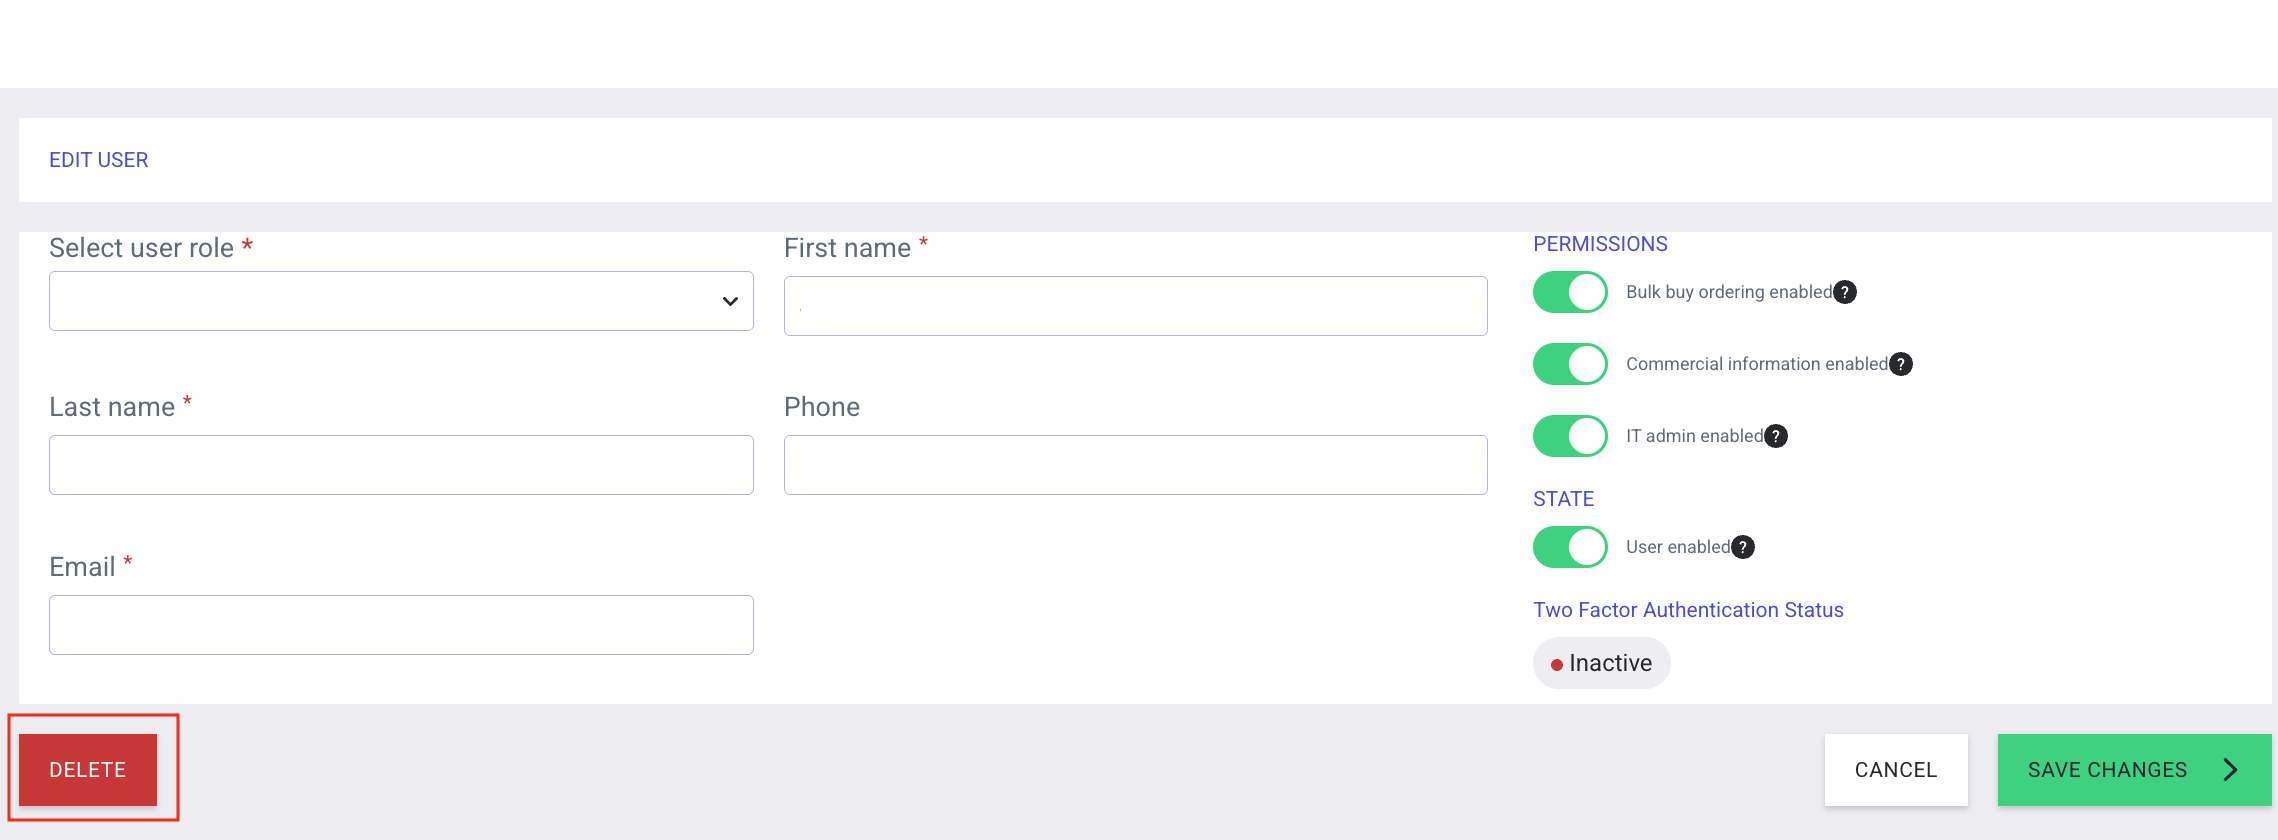Disable Commercial information enabled switch

coord(1570,364)
